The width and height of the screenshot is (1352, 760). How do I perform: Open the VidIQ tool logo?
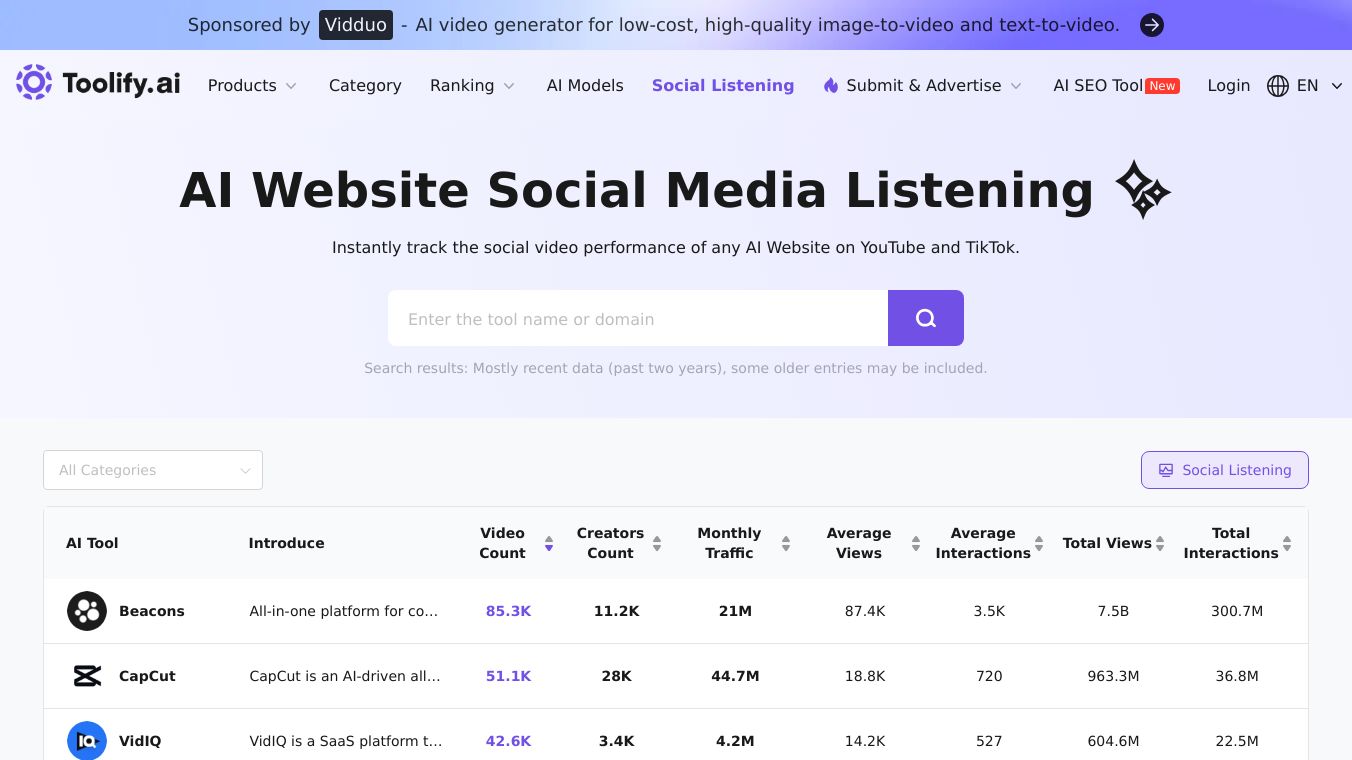87,741
